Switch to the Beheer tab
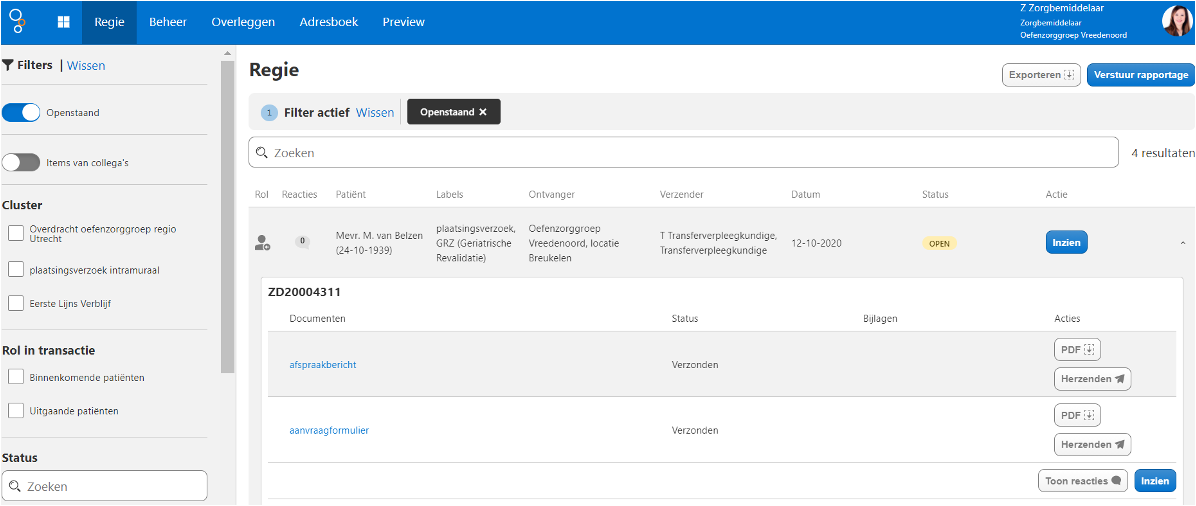This screenshot has height=506, width=1196. [x=168, y=22]
